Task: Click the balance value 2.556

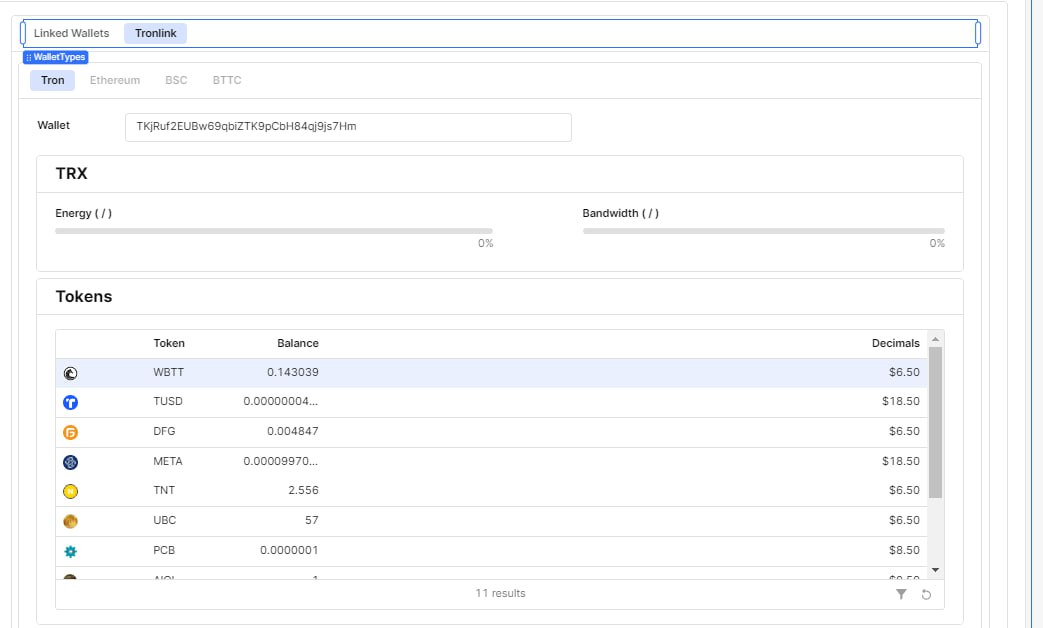Action: 303,491
